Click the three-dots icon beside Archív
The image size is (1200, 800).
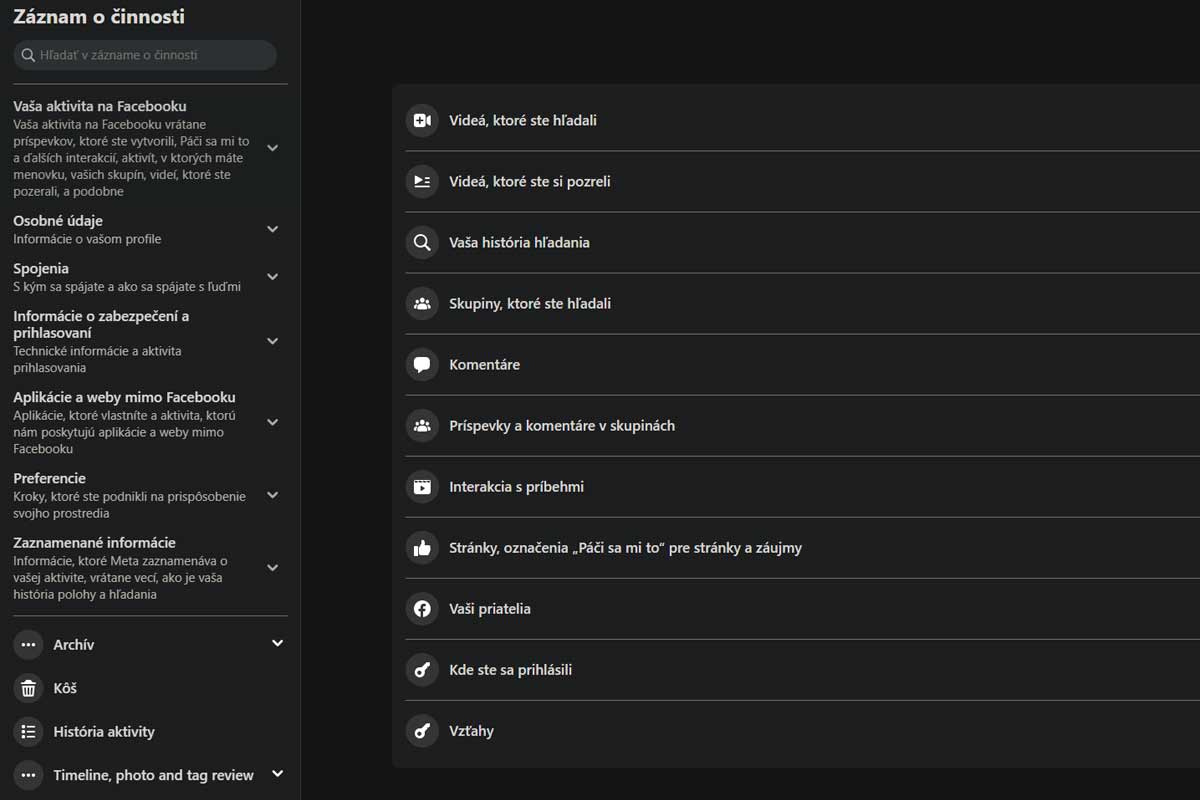pos(29,645)
